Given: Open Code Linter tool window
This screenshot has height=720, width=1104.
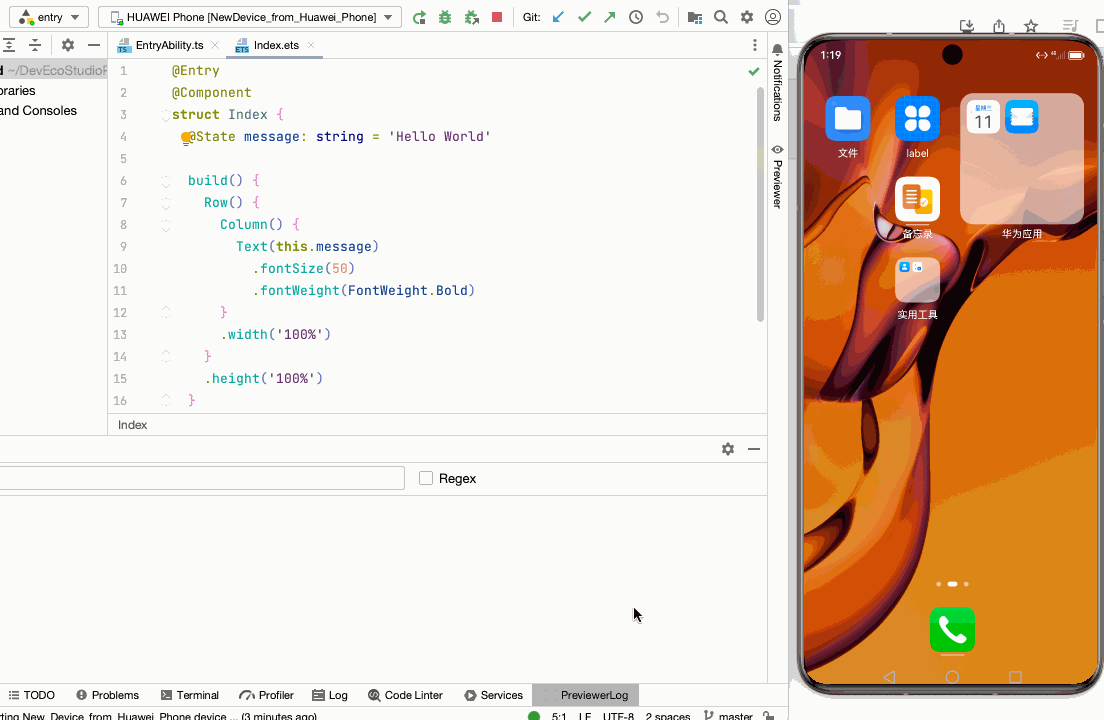Looking at the screenshot, I should click(405, 695).
